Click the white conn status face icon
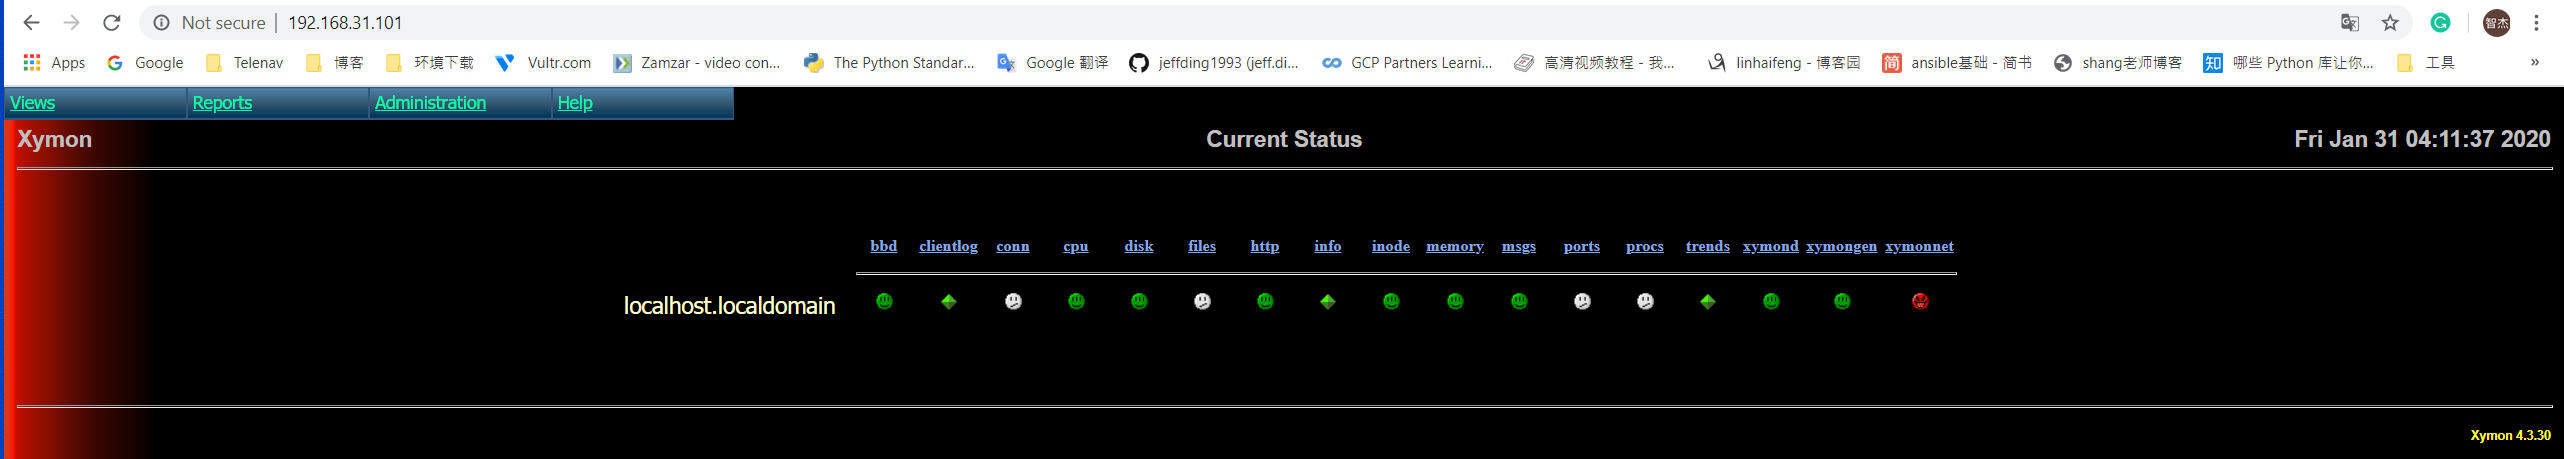The image size is (2564, 459). tap(1013, 301)
